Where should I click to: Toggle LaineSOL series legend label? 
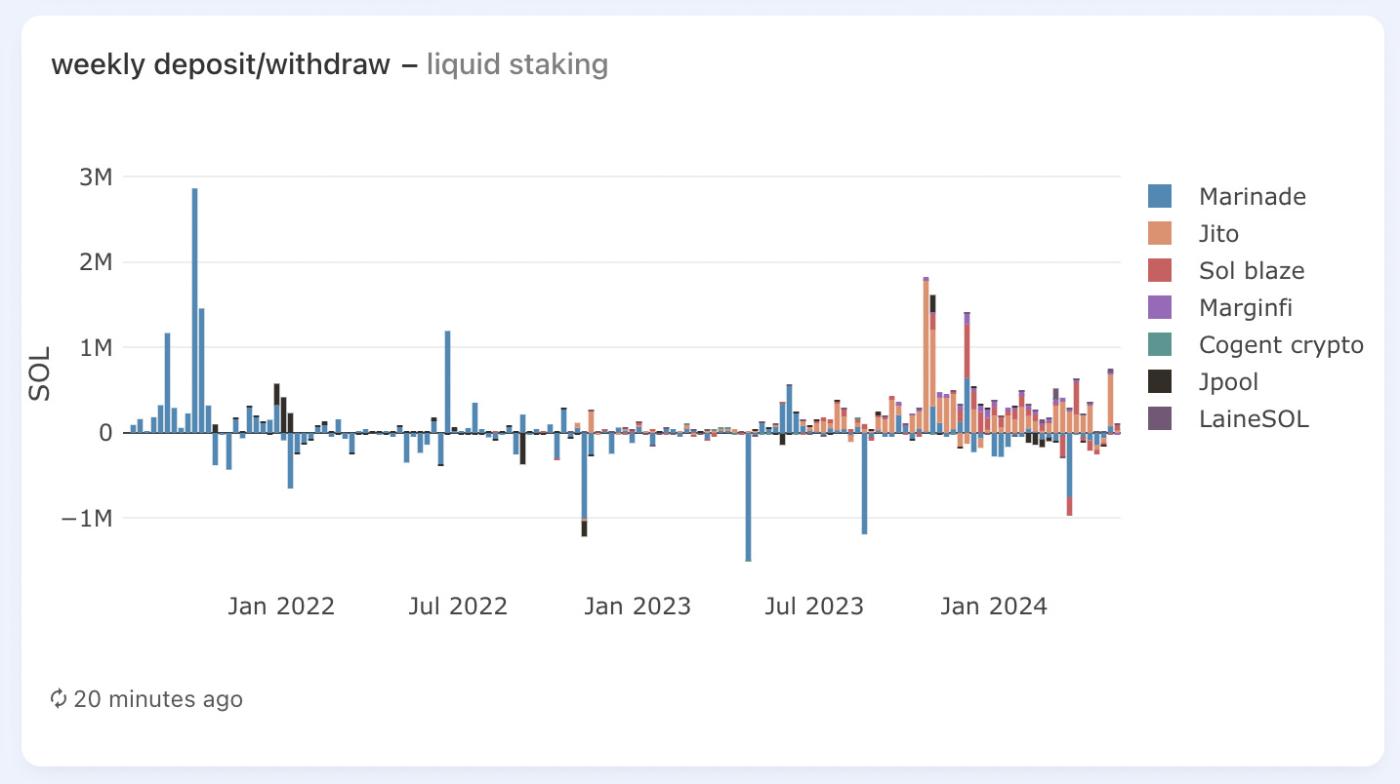(x=1253, y=418)
